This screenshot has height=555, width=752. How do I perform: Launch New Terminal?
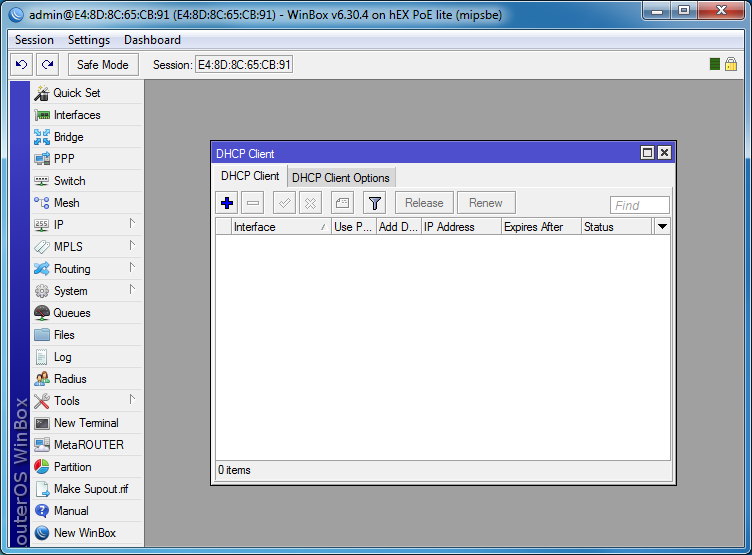(88, 423)
